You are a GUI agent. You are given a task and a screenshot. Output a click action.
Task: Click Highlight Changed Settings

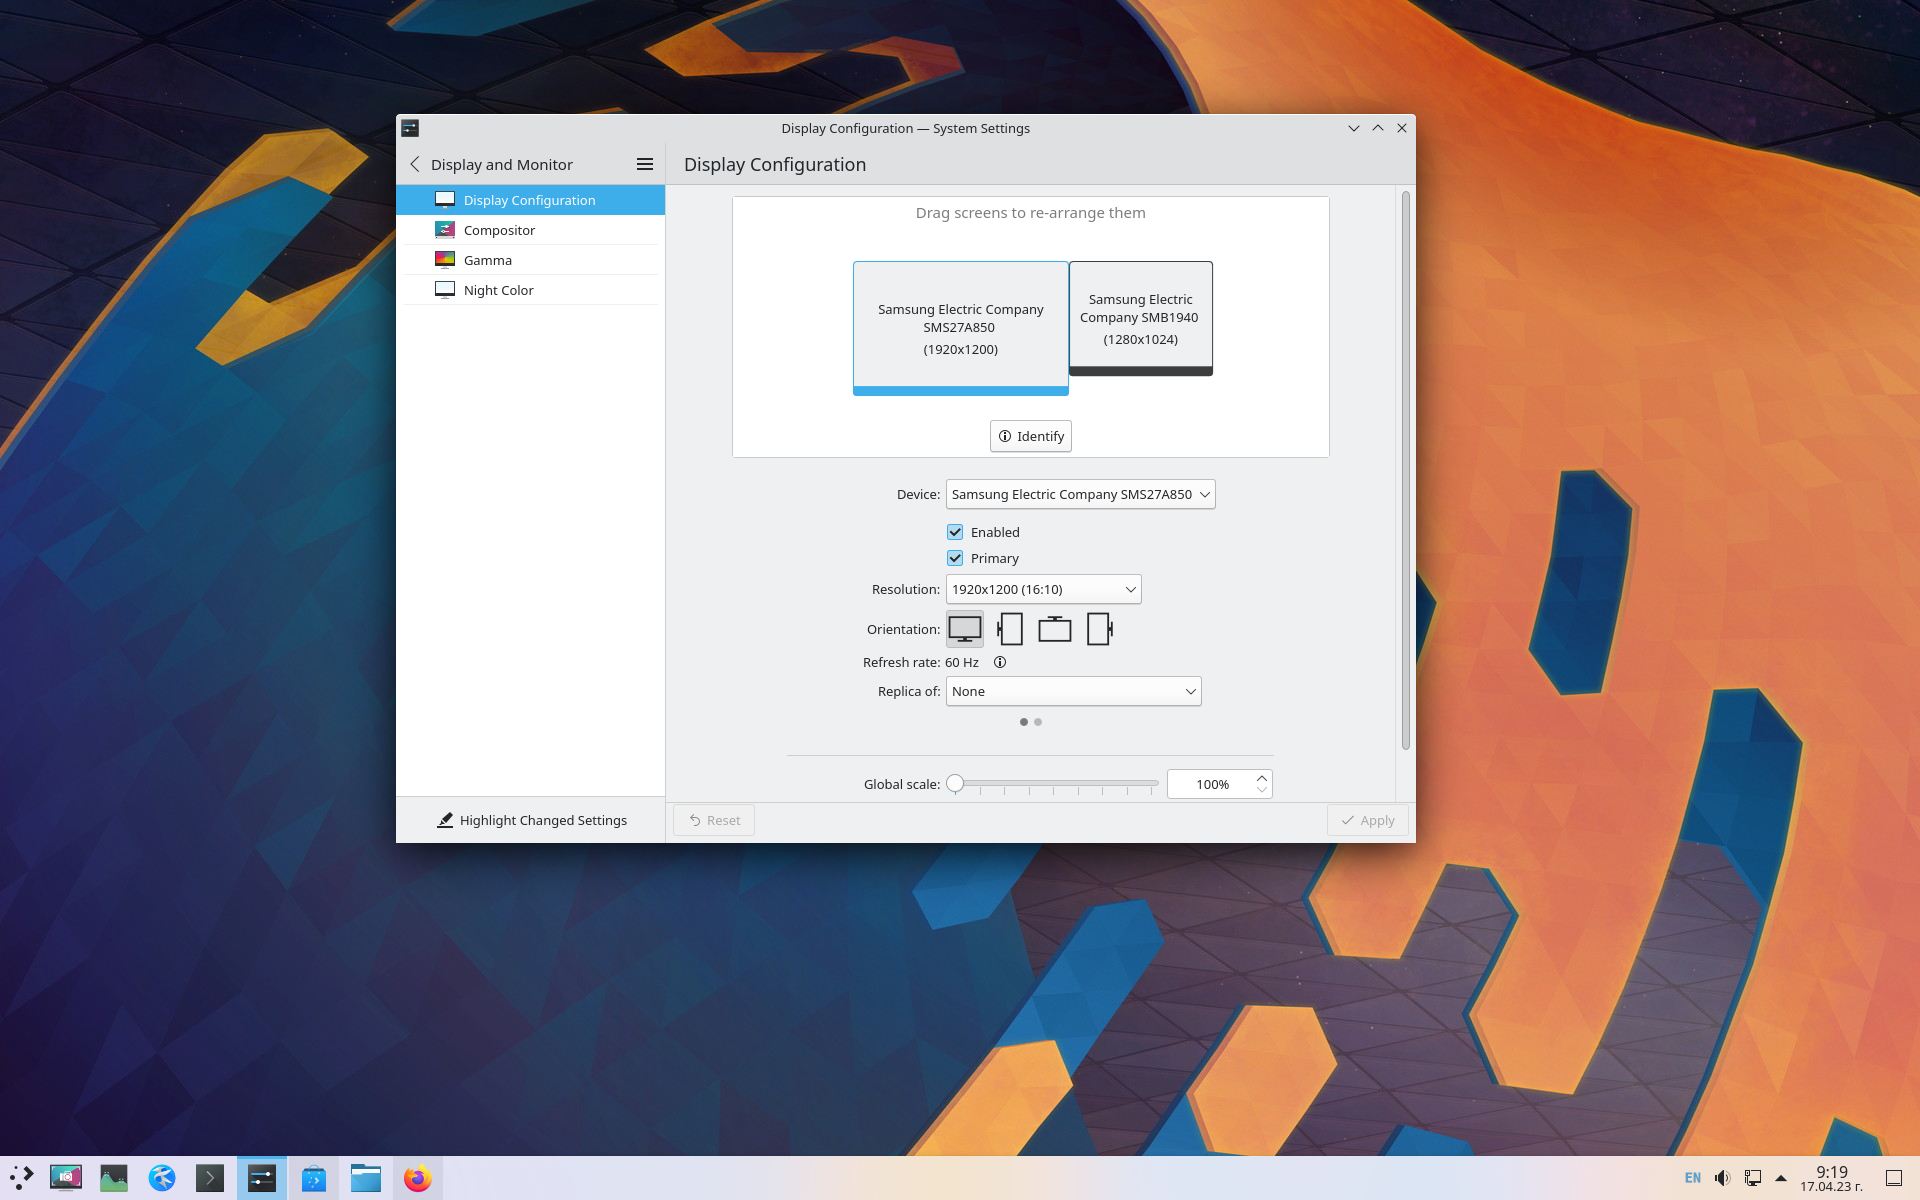click(x=532, y=820)
